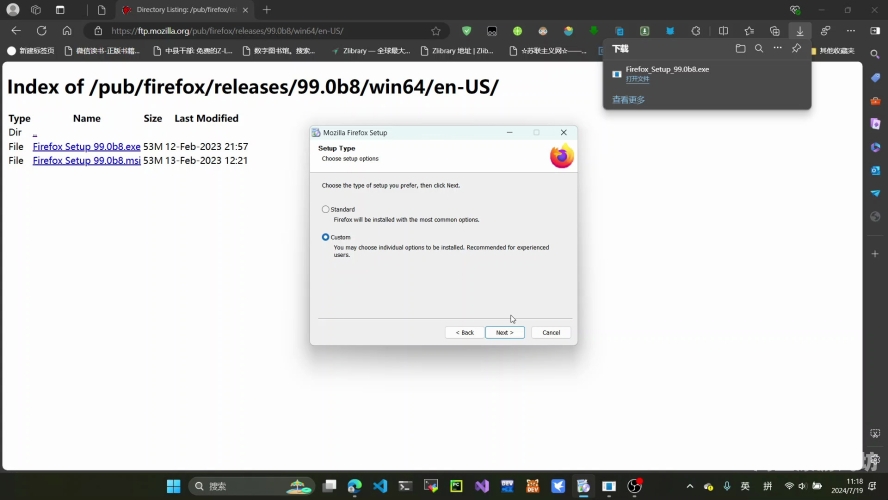Open a new browser tab

click(267, 10)
